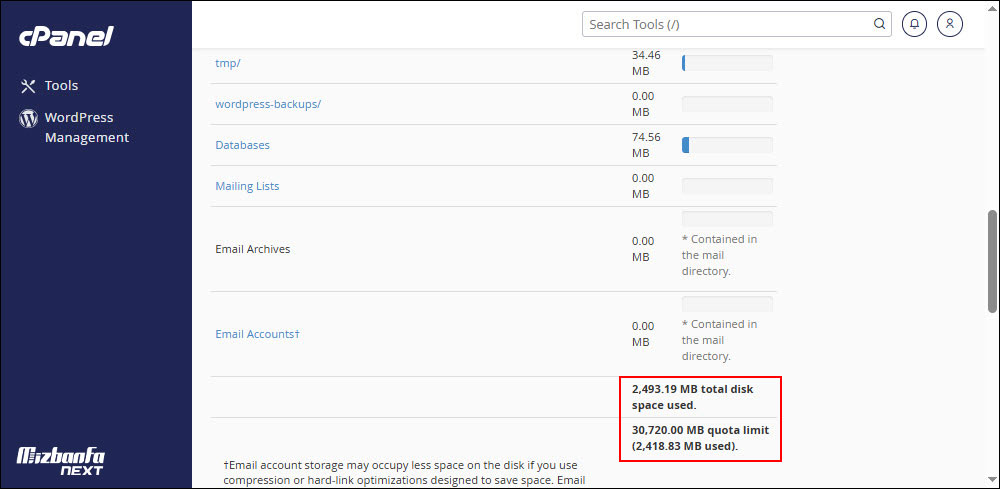The image size is (1000, 489).
Task: Open the notifications bell
Action: point(914,24)
